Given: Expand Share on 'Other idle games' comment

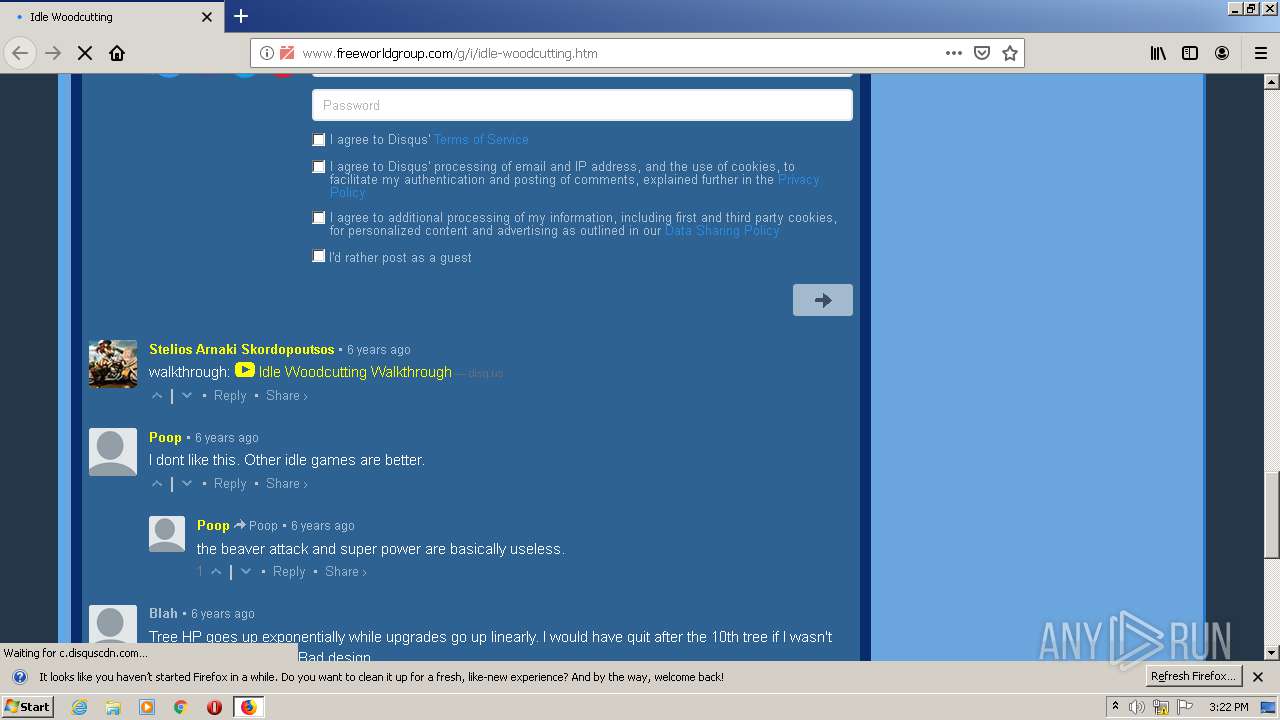Looking at the screenshot, I should [x=286, y=484].
